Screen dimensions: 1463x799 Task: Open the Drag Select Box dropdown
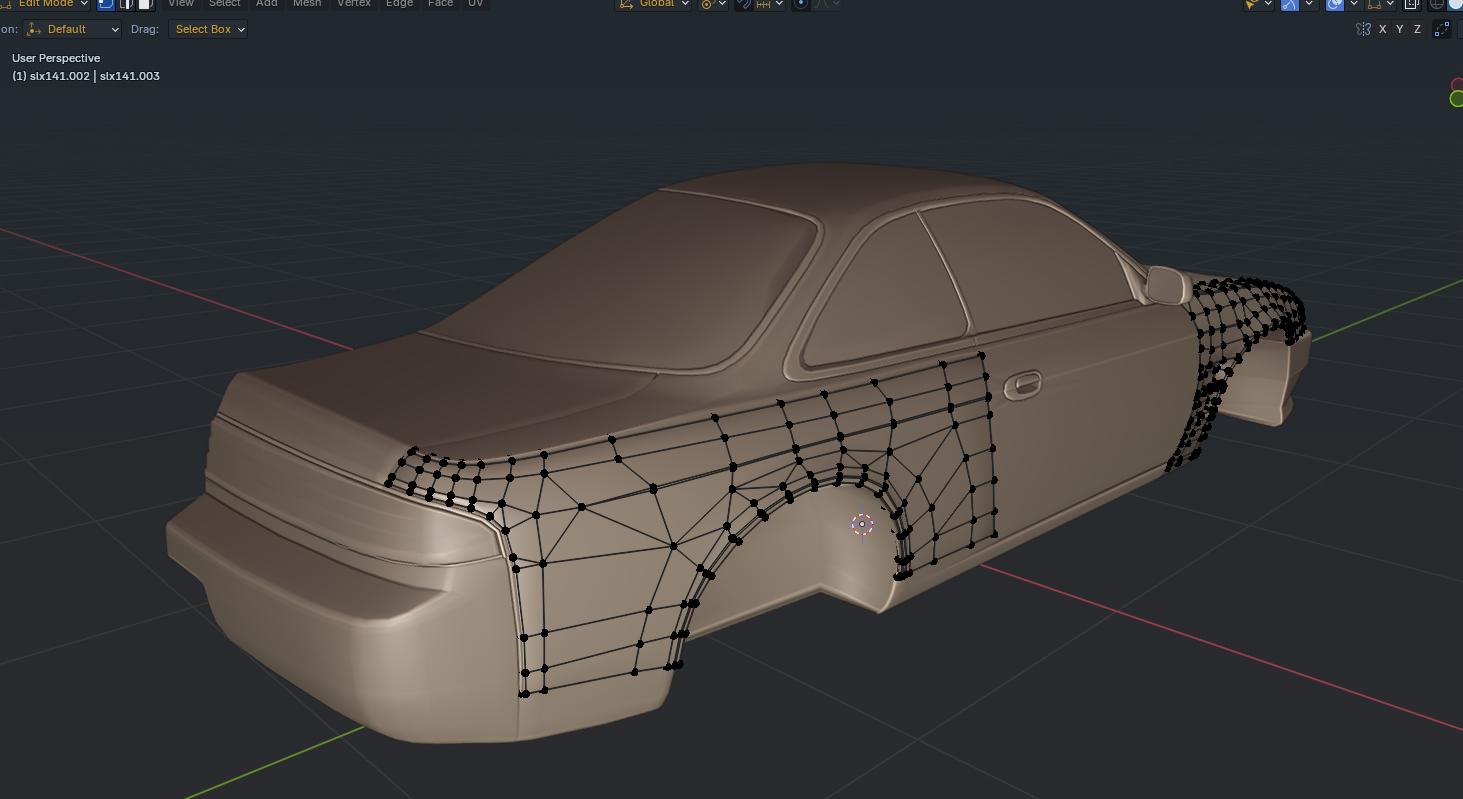pos(208,29)
